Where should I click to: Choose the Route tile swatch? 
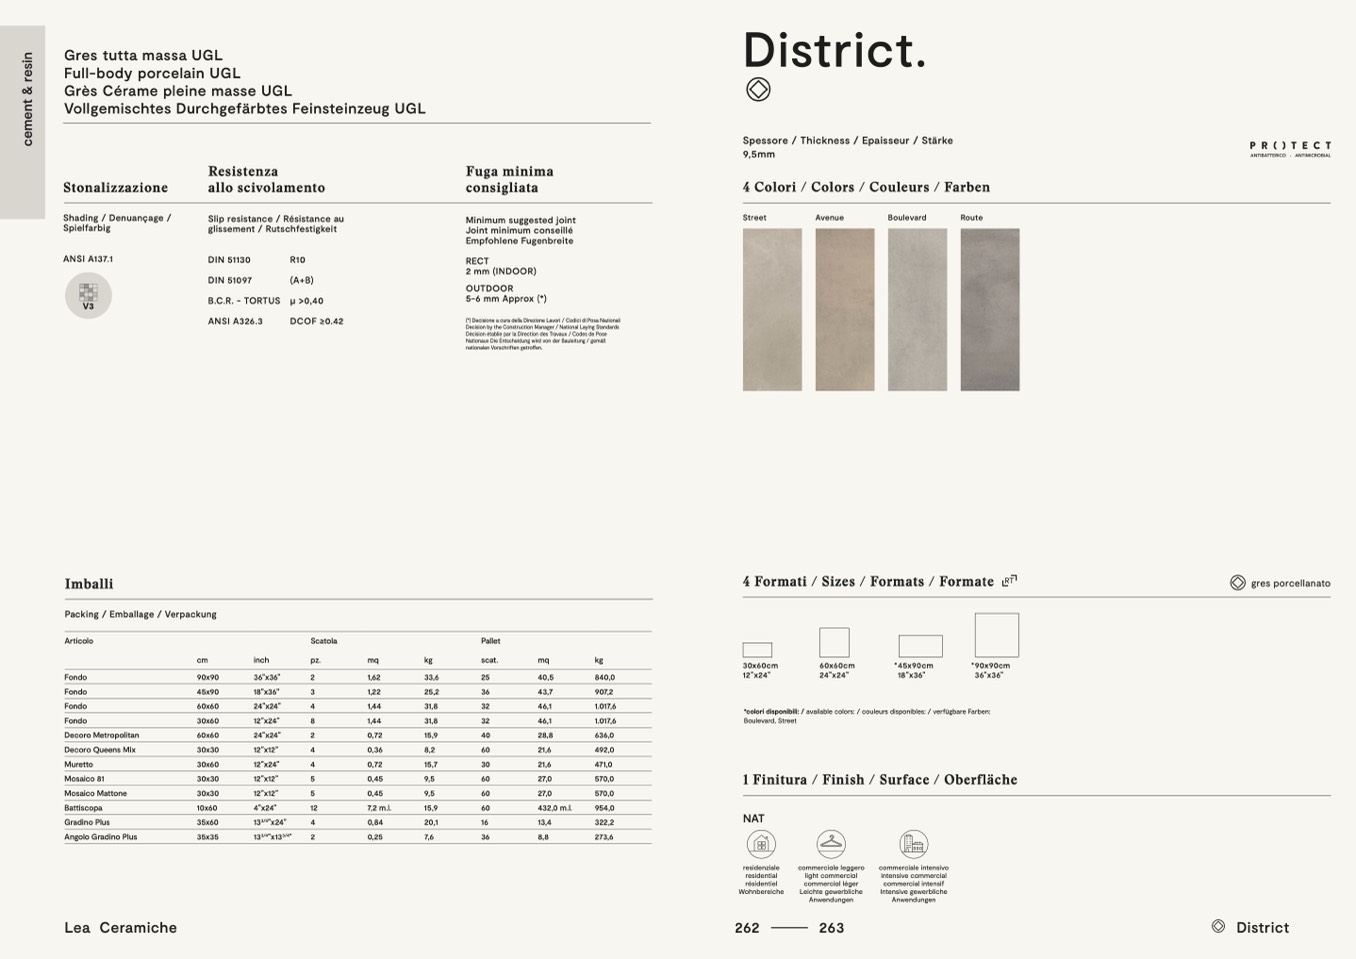(x=989, y=309)
